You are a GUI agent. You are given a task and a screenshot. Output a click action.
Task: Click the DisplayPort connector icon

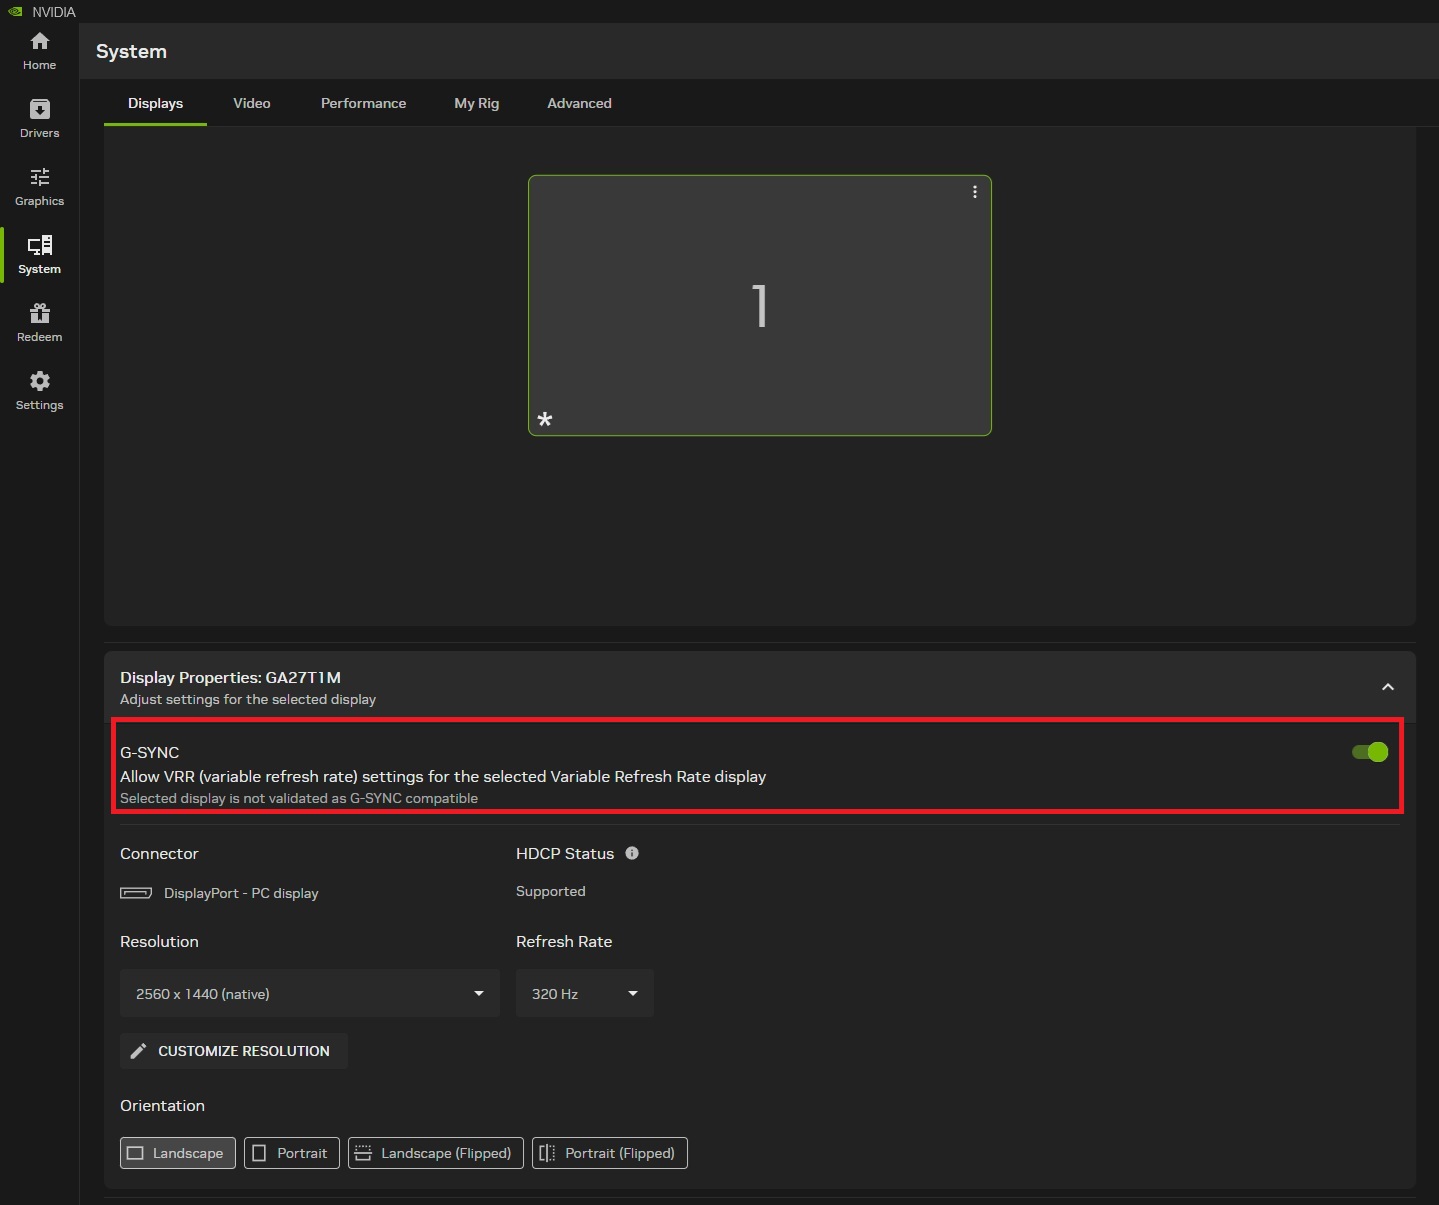[x=136, y=893]
